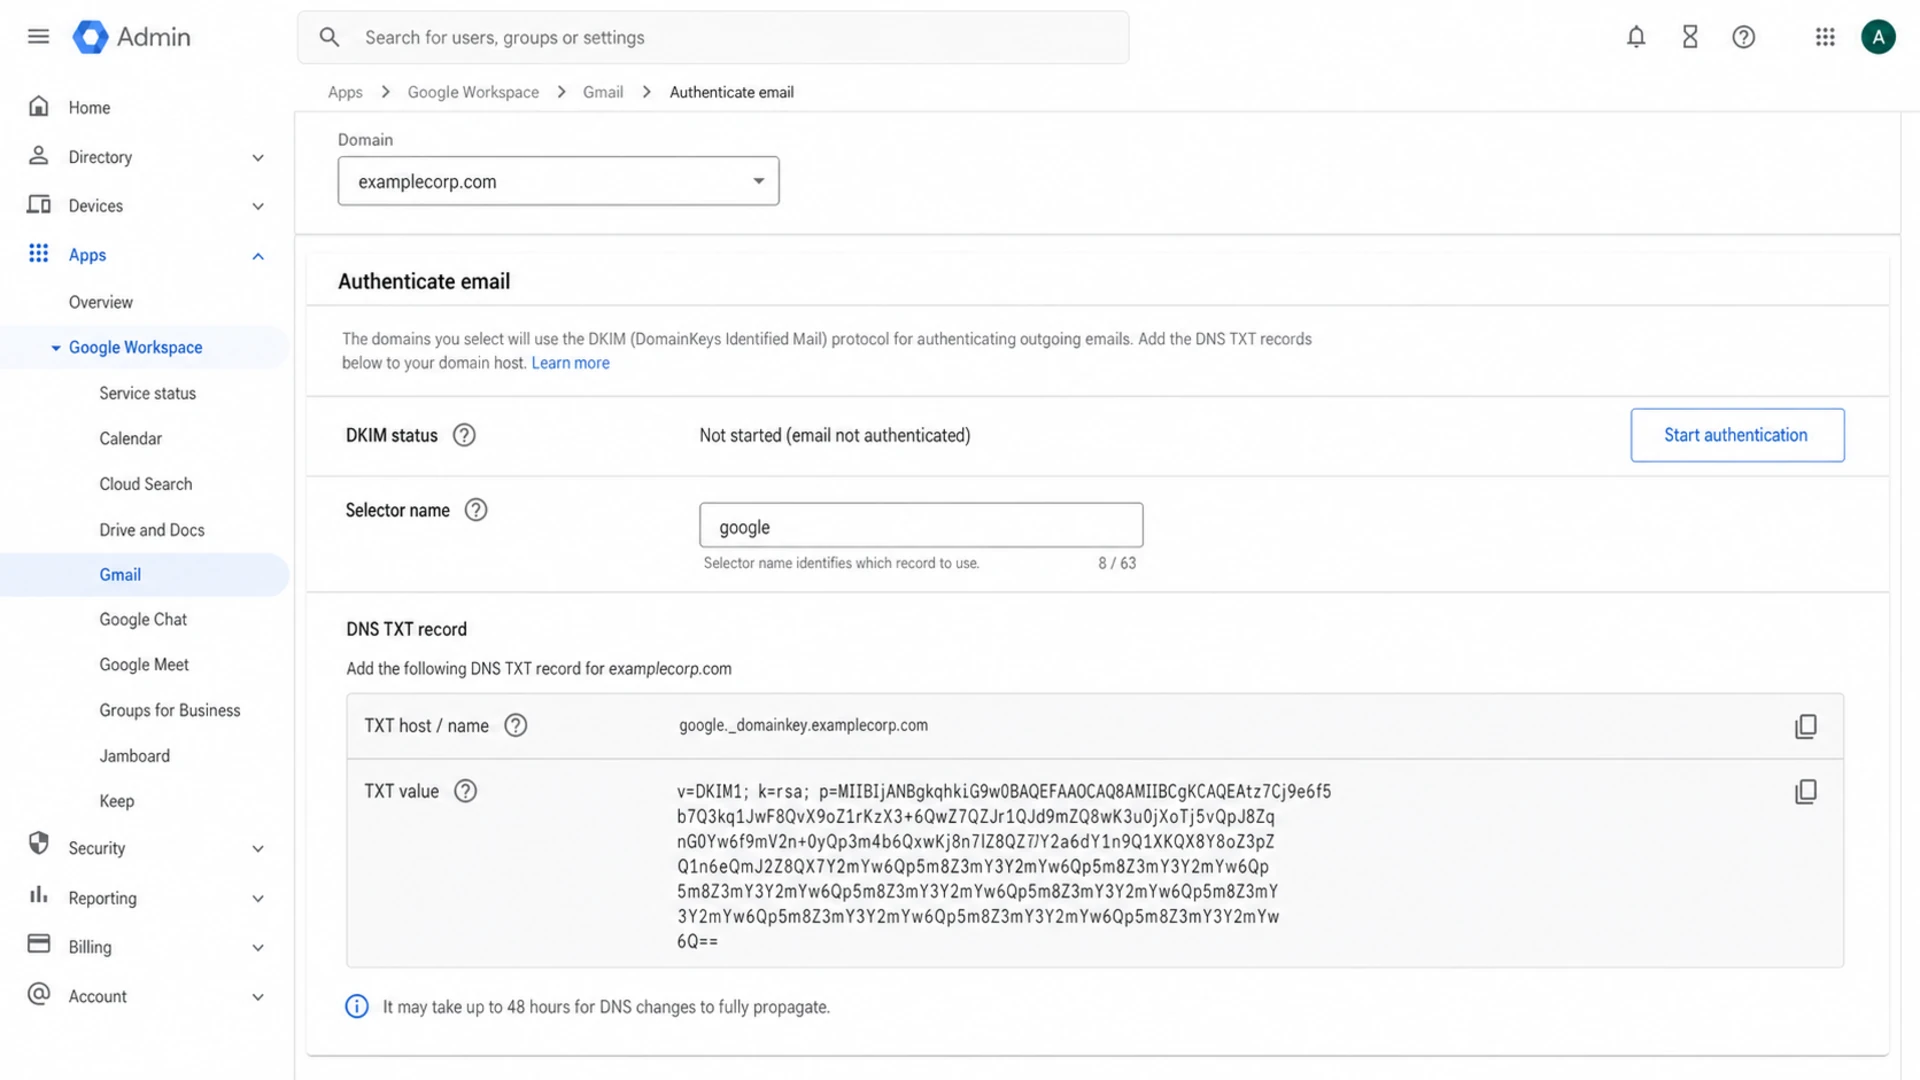The image size is (1920, 1080).
Task: Open Google Meet settings
Action: tap(144, 665)
